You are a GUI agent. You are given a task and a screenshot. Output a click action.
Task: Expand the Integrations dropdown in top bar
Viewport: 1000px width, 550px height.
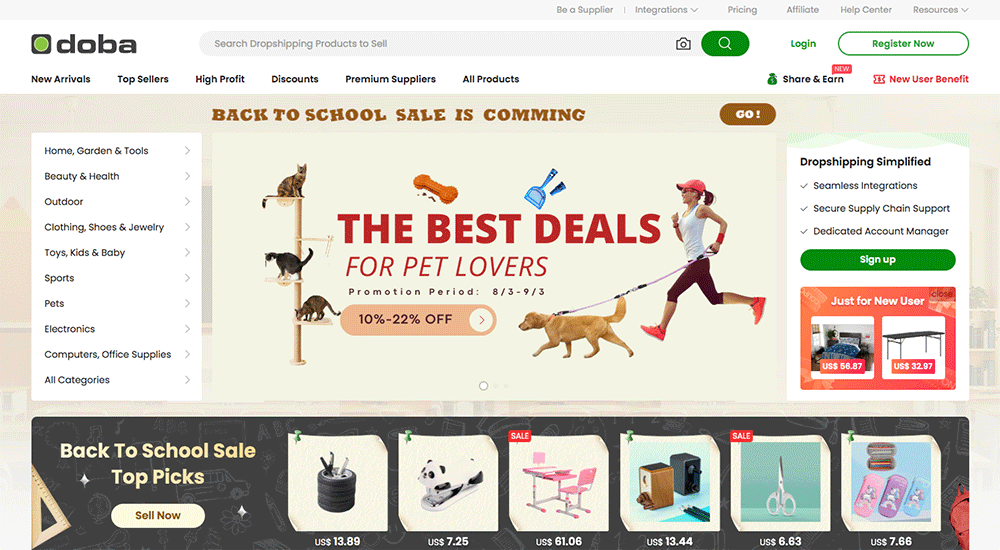click(666, 10)
